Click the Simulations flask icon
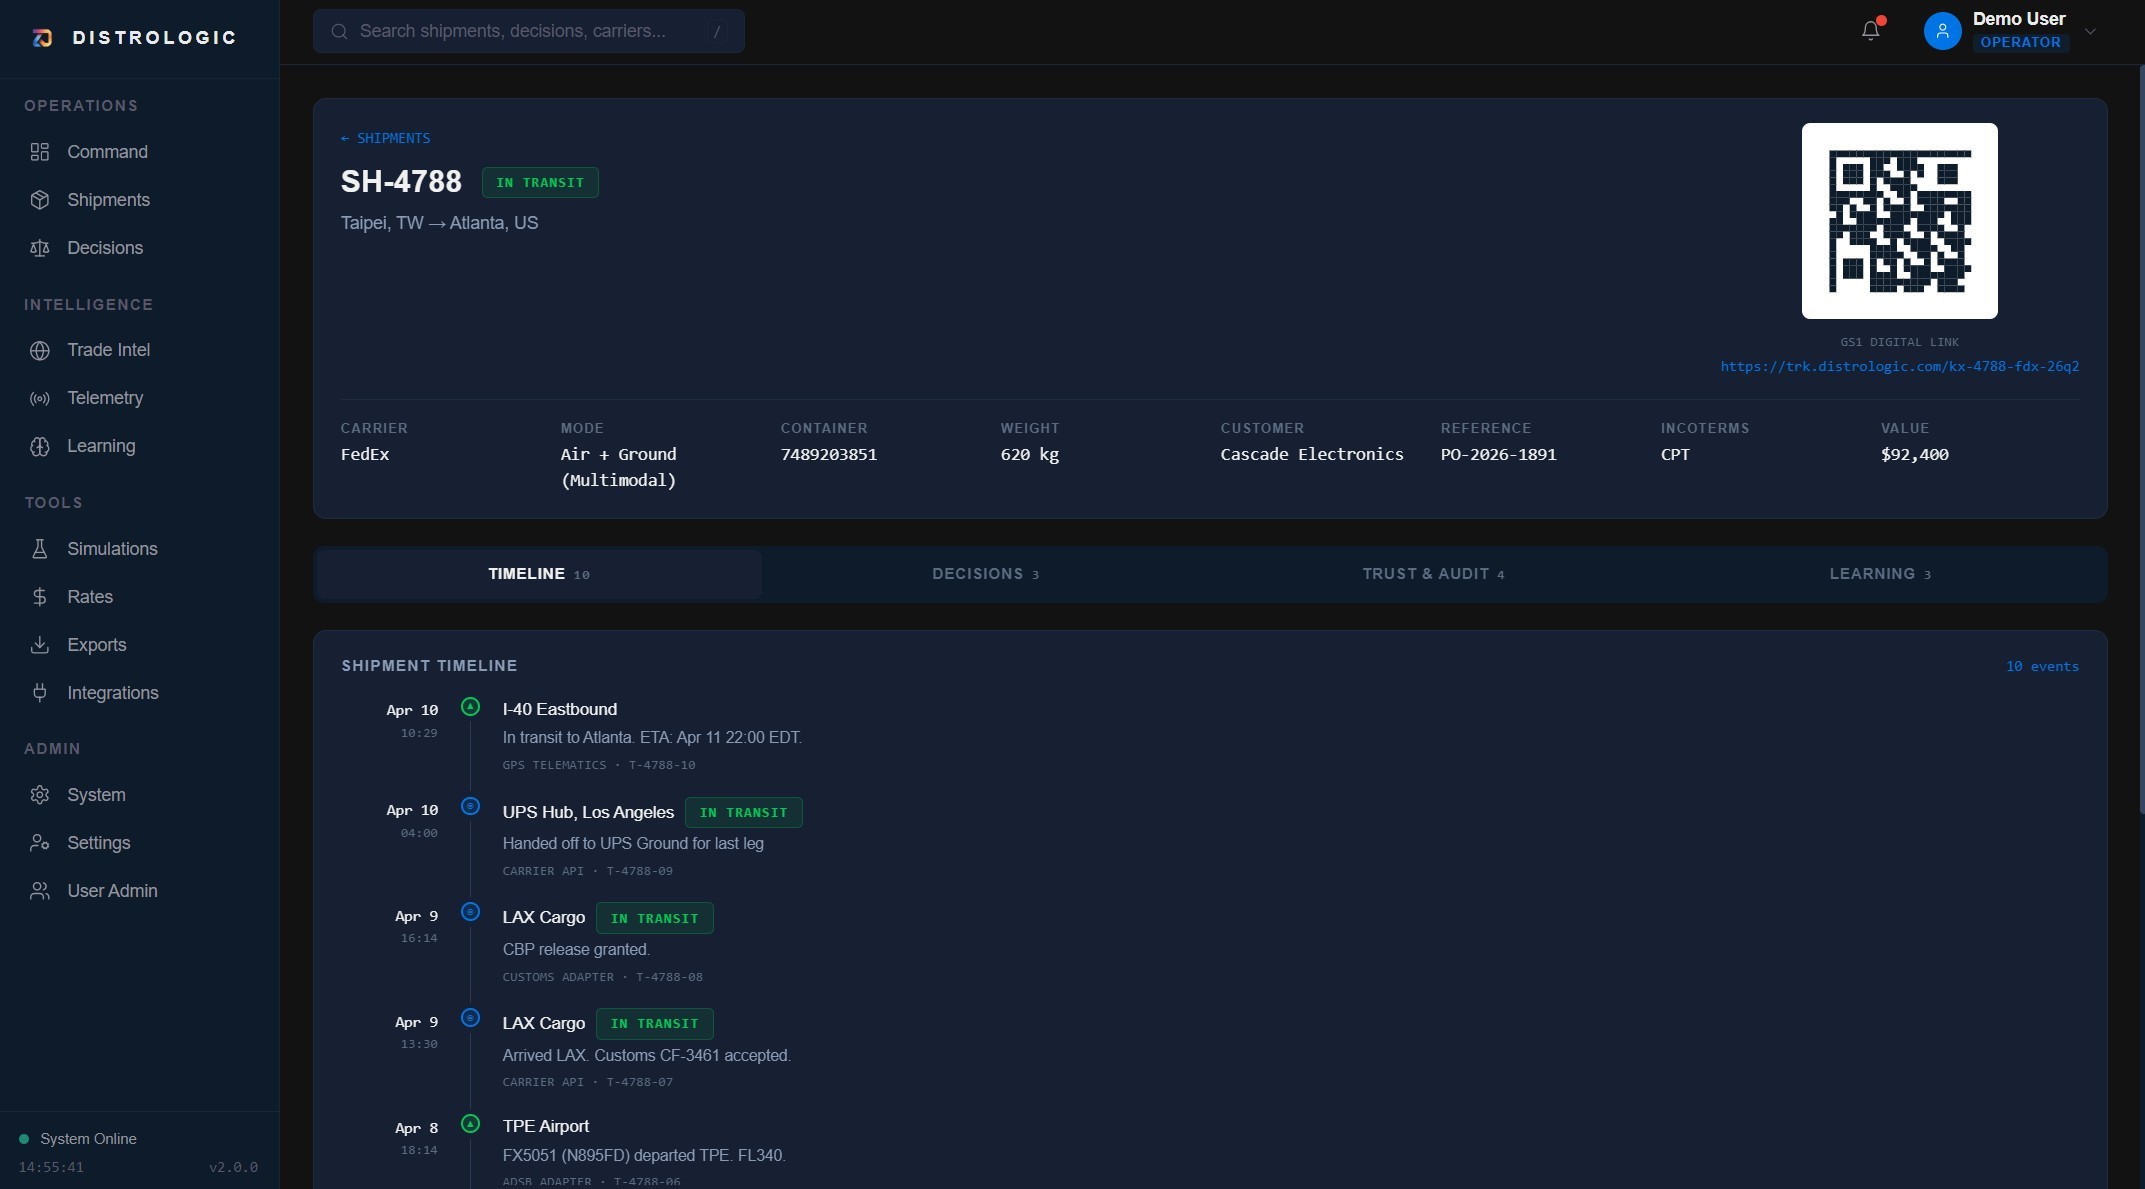The image size is (2145, 1189). [x=40, y=549]
